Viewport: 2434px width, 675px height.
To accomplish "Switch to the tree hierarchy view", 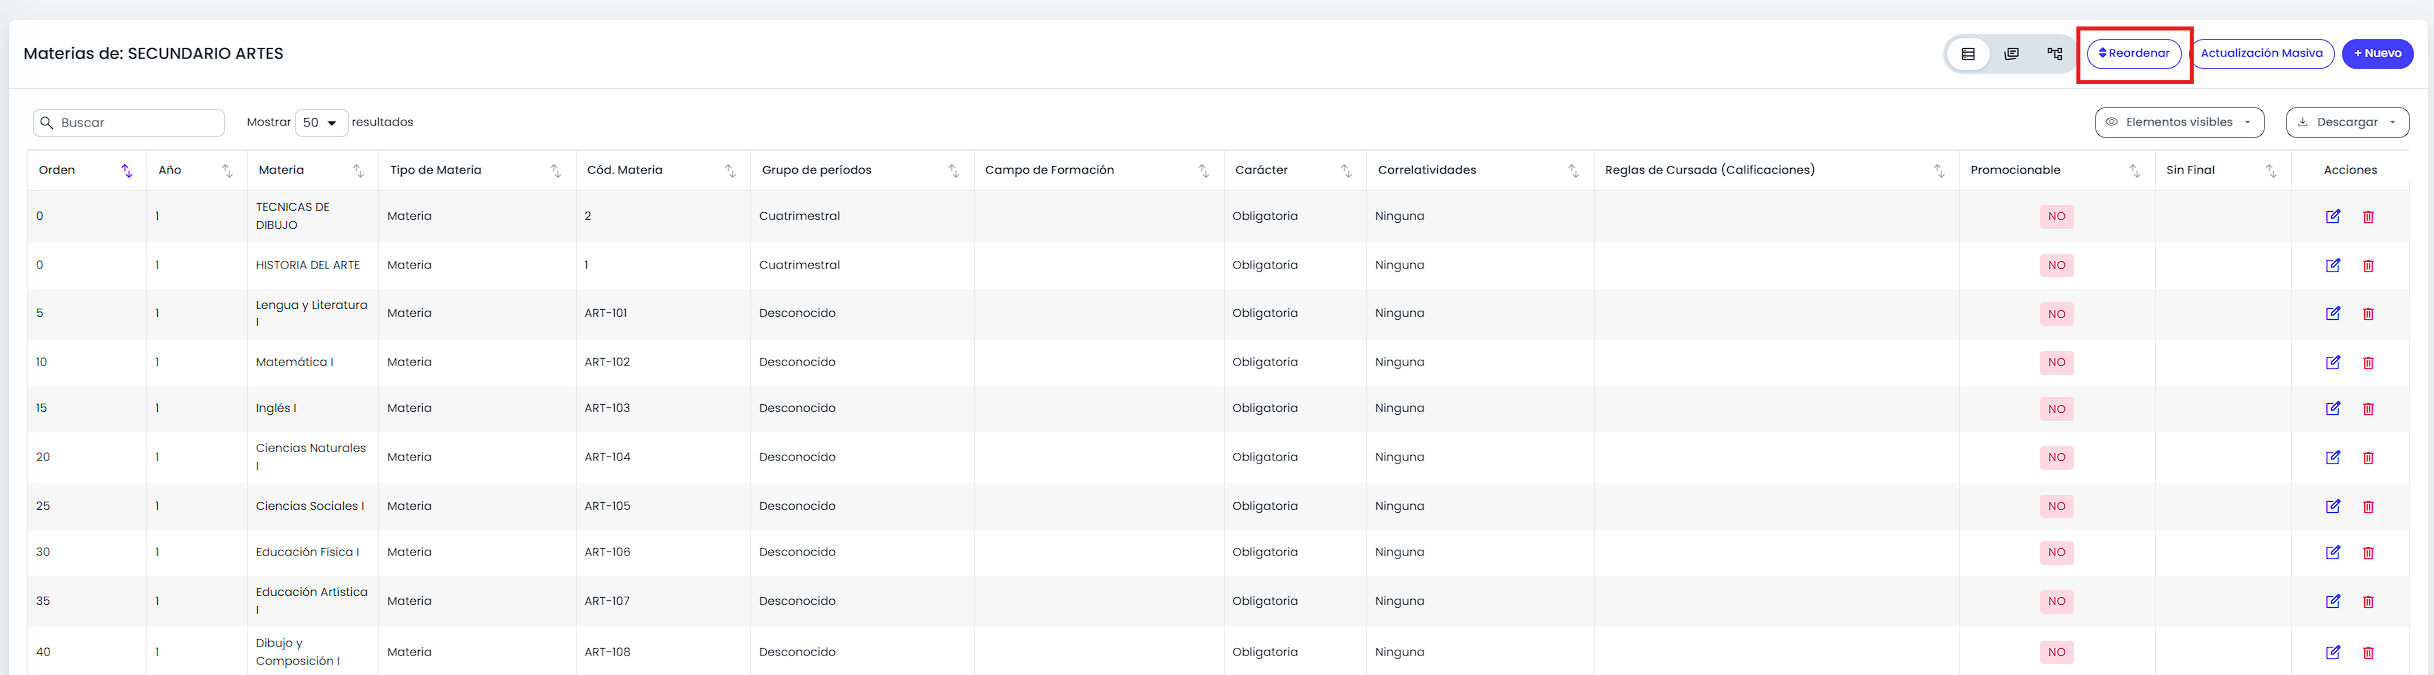I will click(x=2054, y=54).
